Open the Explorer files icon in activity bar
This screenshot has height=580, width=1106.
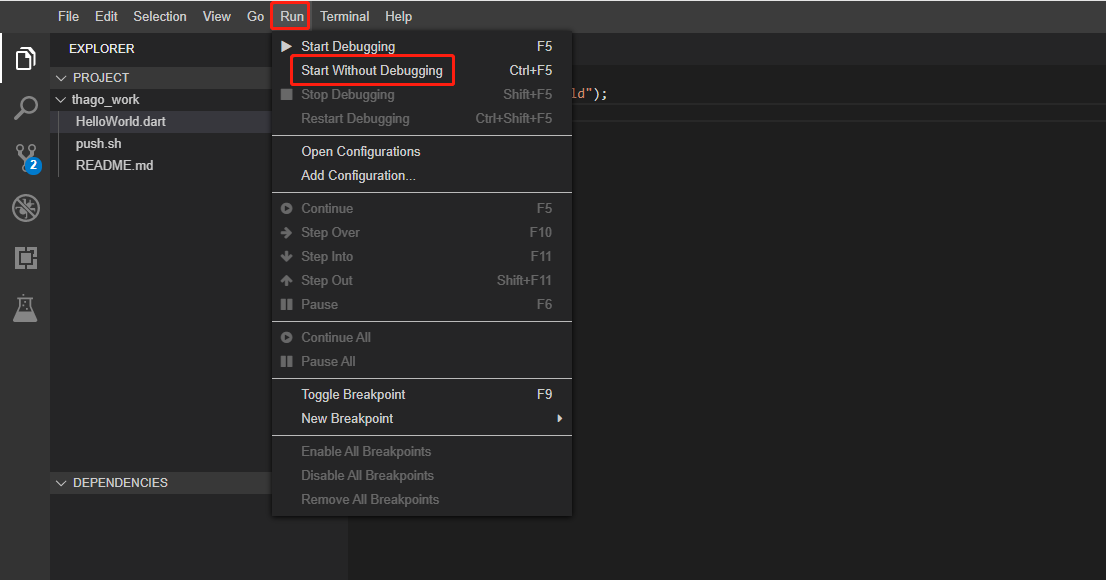click(x=25, y=59)
